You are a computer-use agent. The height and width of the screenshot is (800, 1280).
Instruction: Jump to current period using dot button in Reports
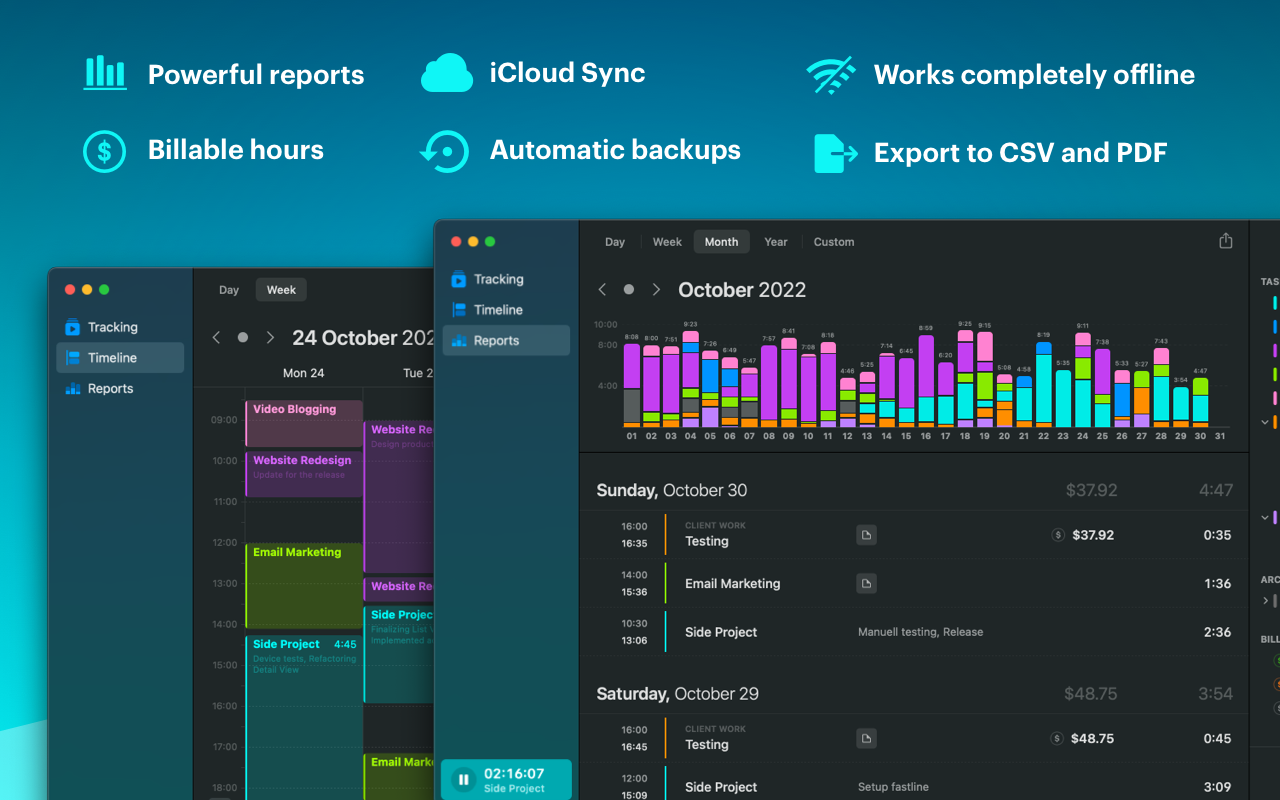tap(629, 290)
